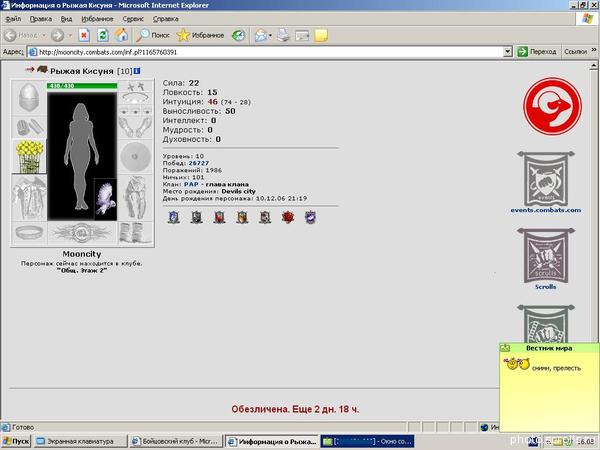Follow the events.combats.com link
This screenshot has width=600, height=450.
546,210
